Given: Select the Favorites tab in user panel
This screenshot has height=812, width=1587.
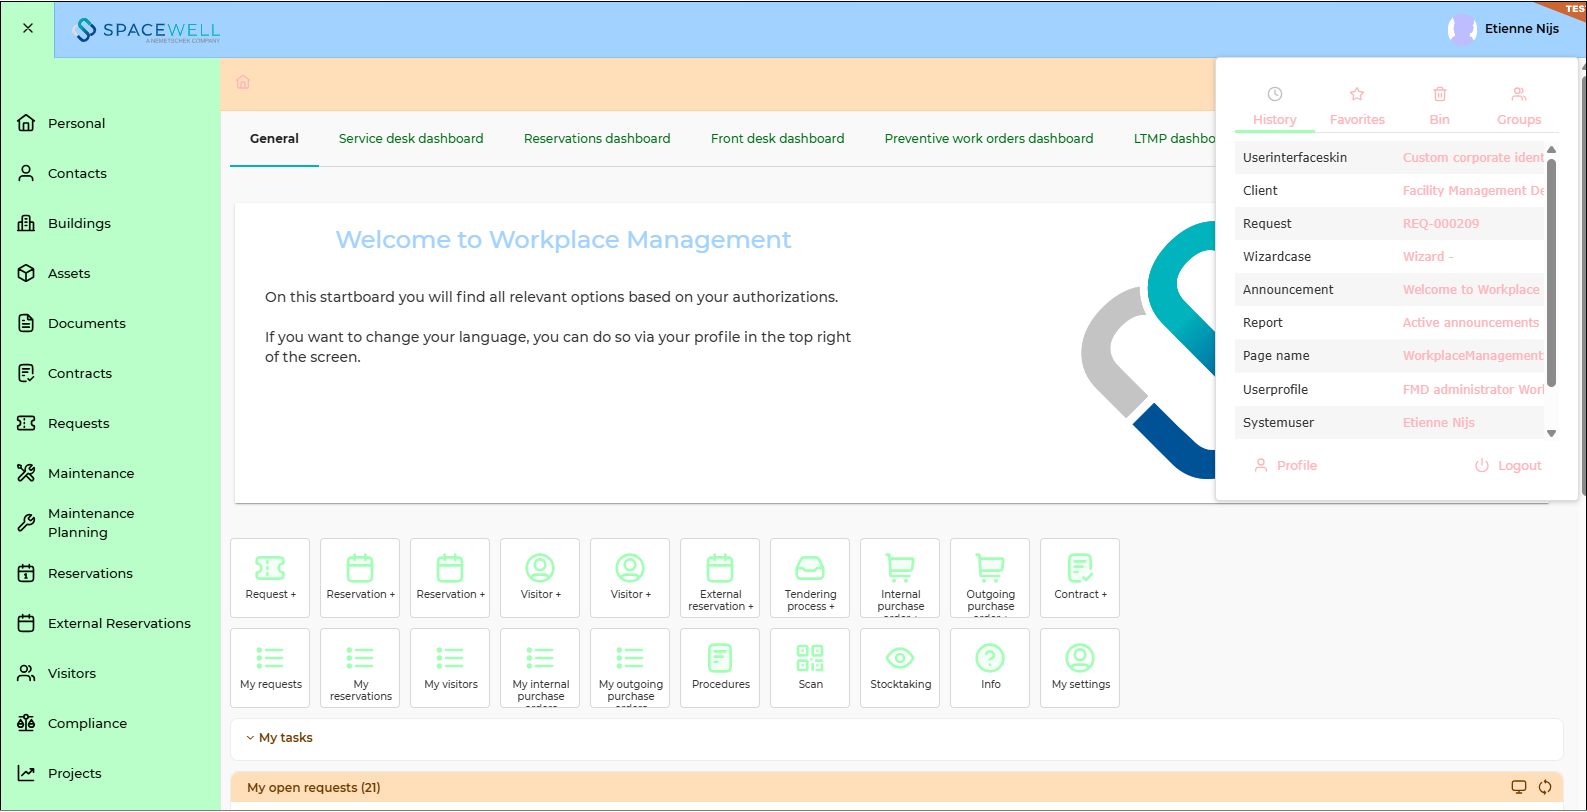Looking at the screenshot, I should (1357, 107).
